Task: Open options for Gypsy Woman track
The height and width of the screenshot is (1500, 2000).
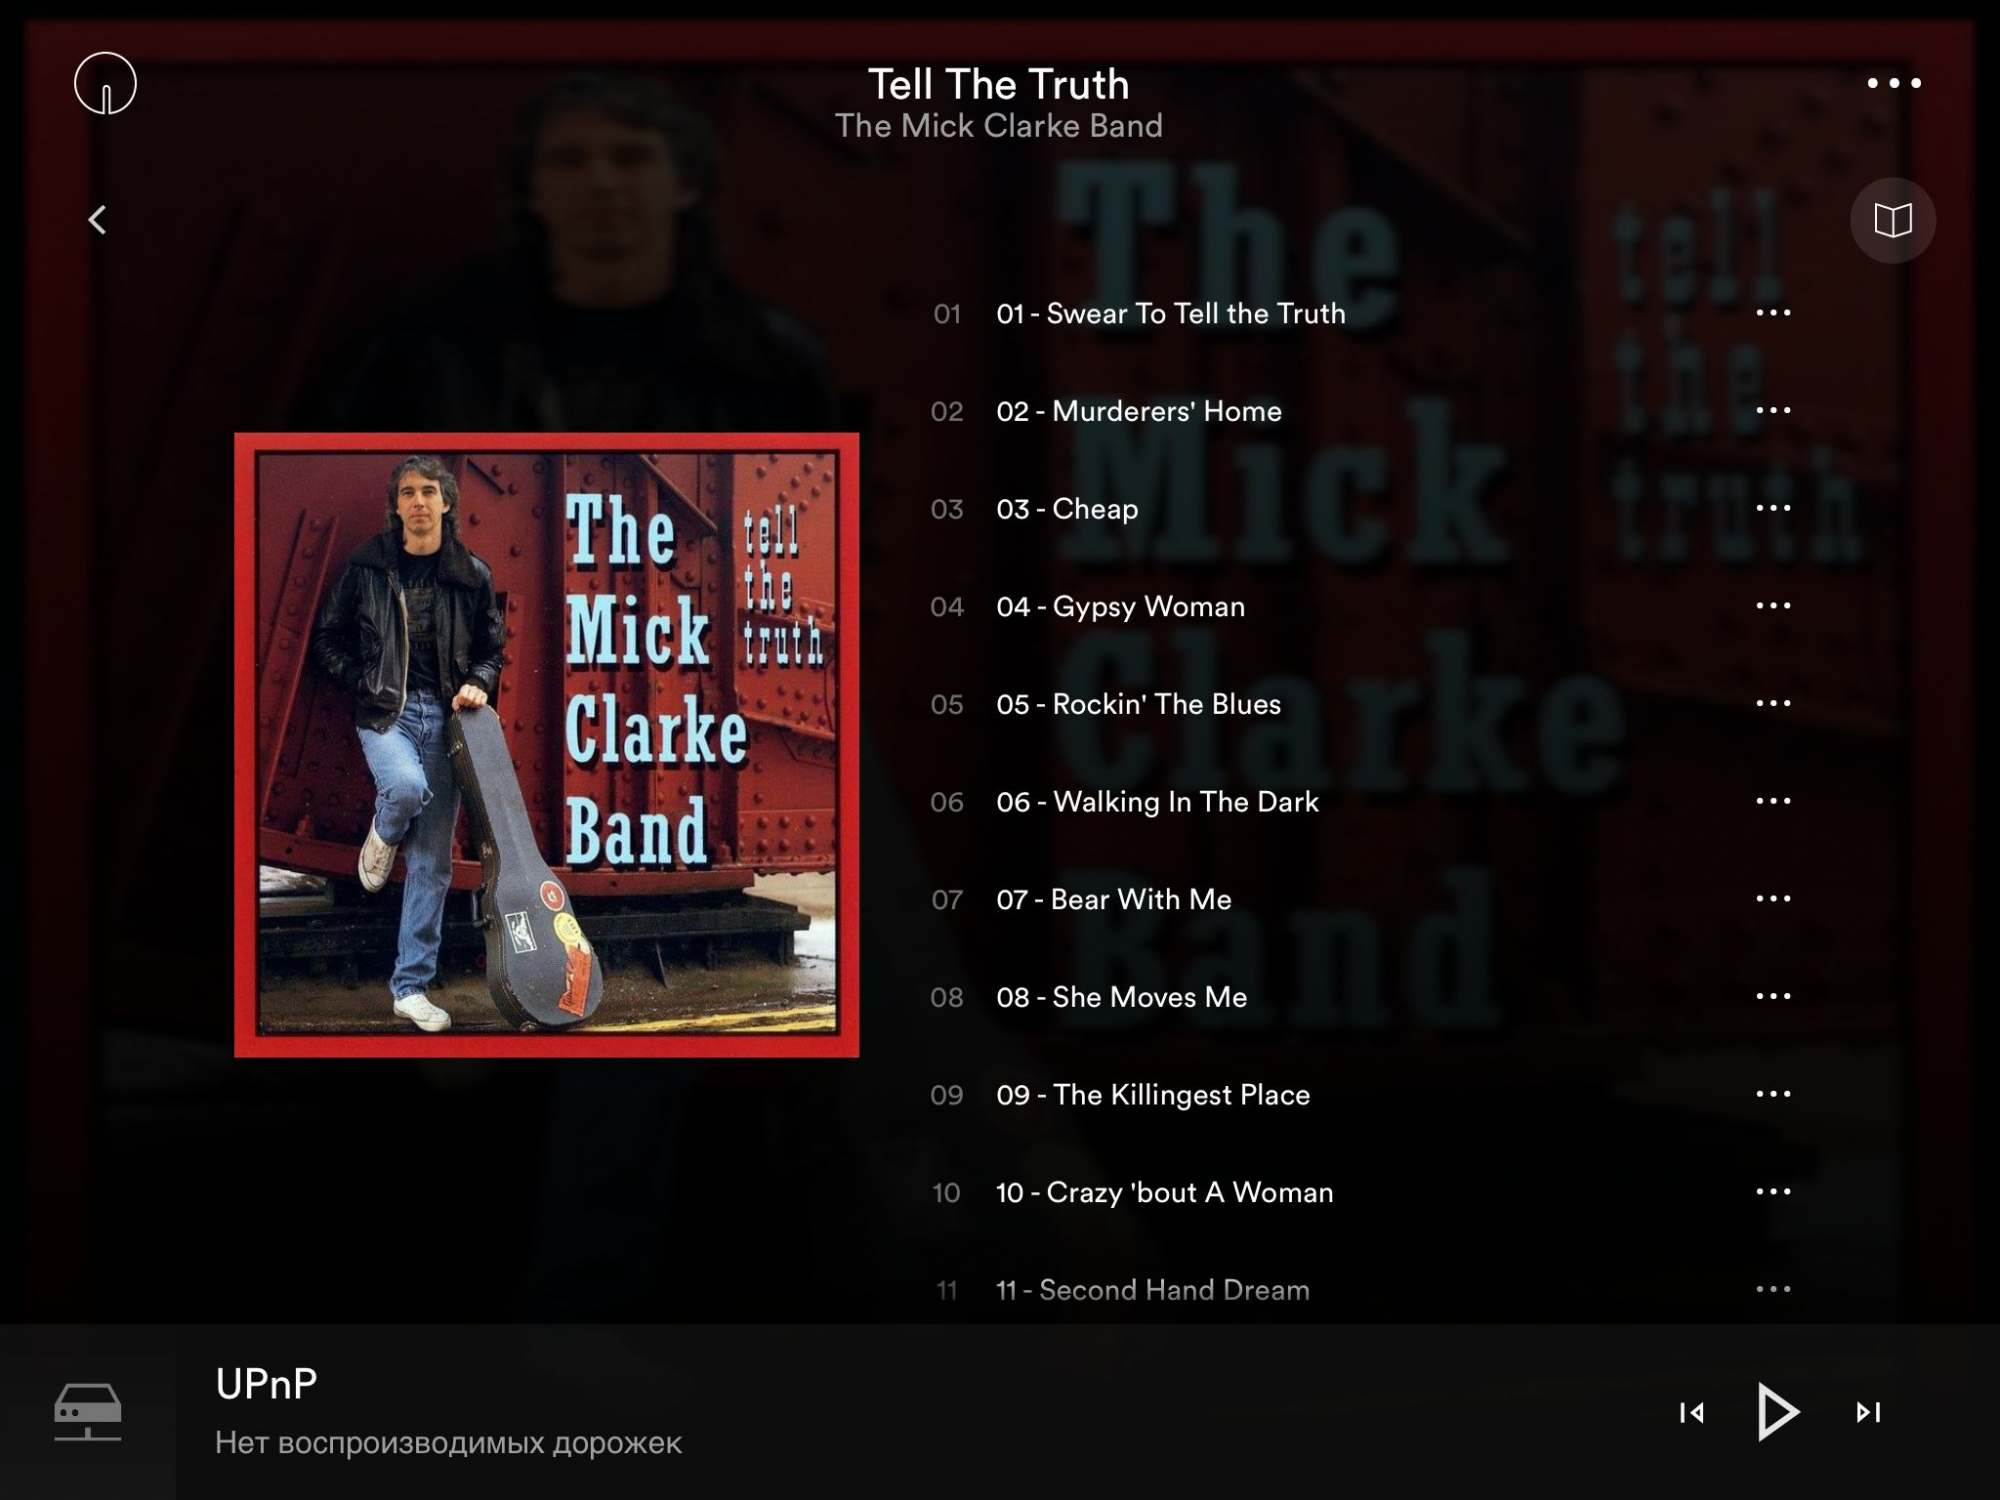Action: [1773, 606]
